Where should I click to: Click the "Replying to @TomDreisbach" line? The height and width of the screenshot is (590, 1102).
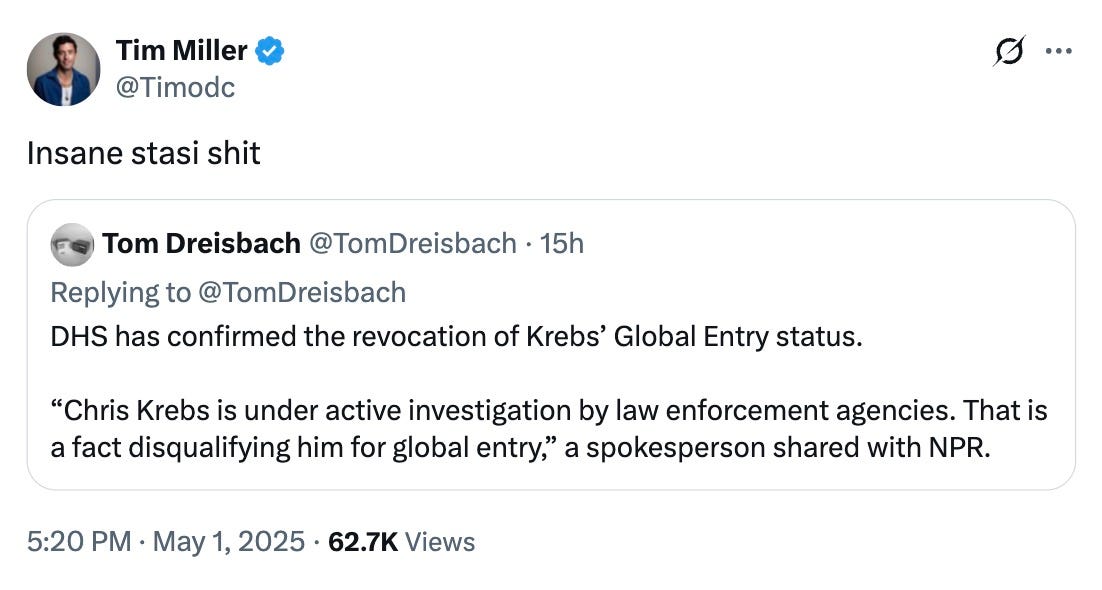tap(228, 292)
